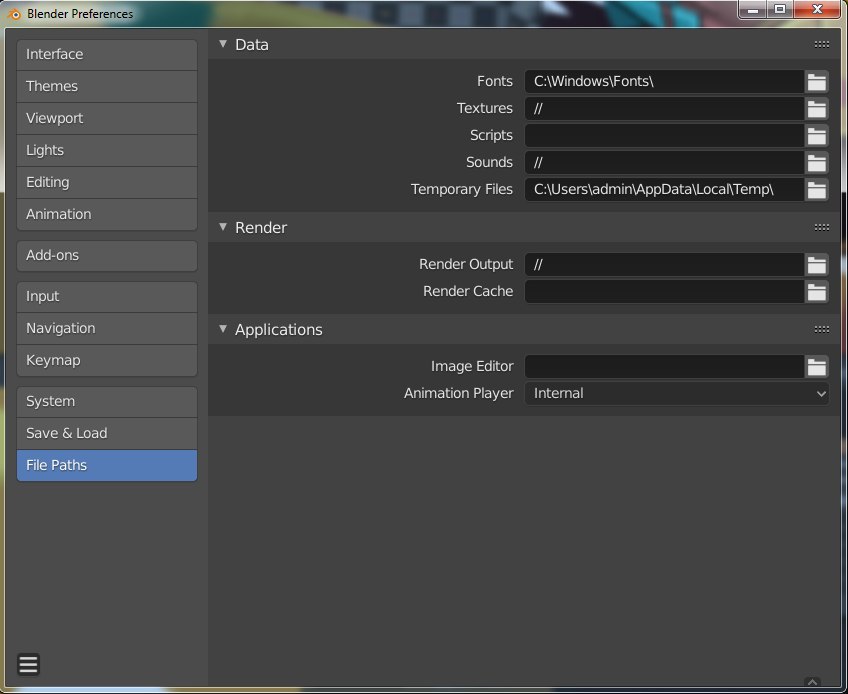Browse folder for Render Cache path

click(x=817, y=292)
